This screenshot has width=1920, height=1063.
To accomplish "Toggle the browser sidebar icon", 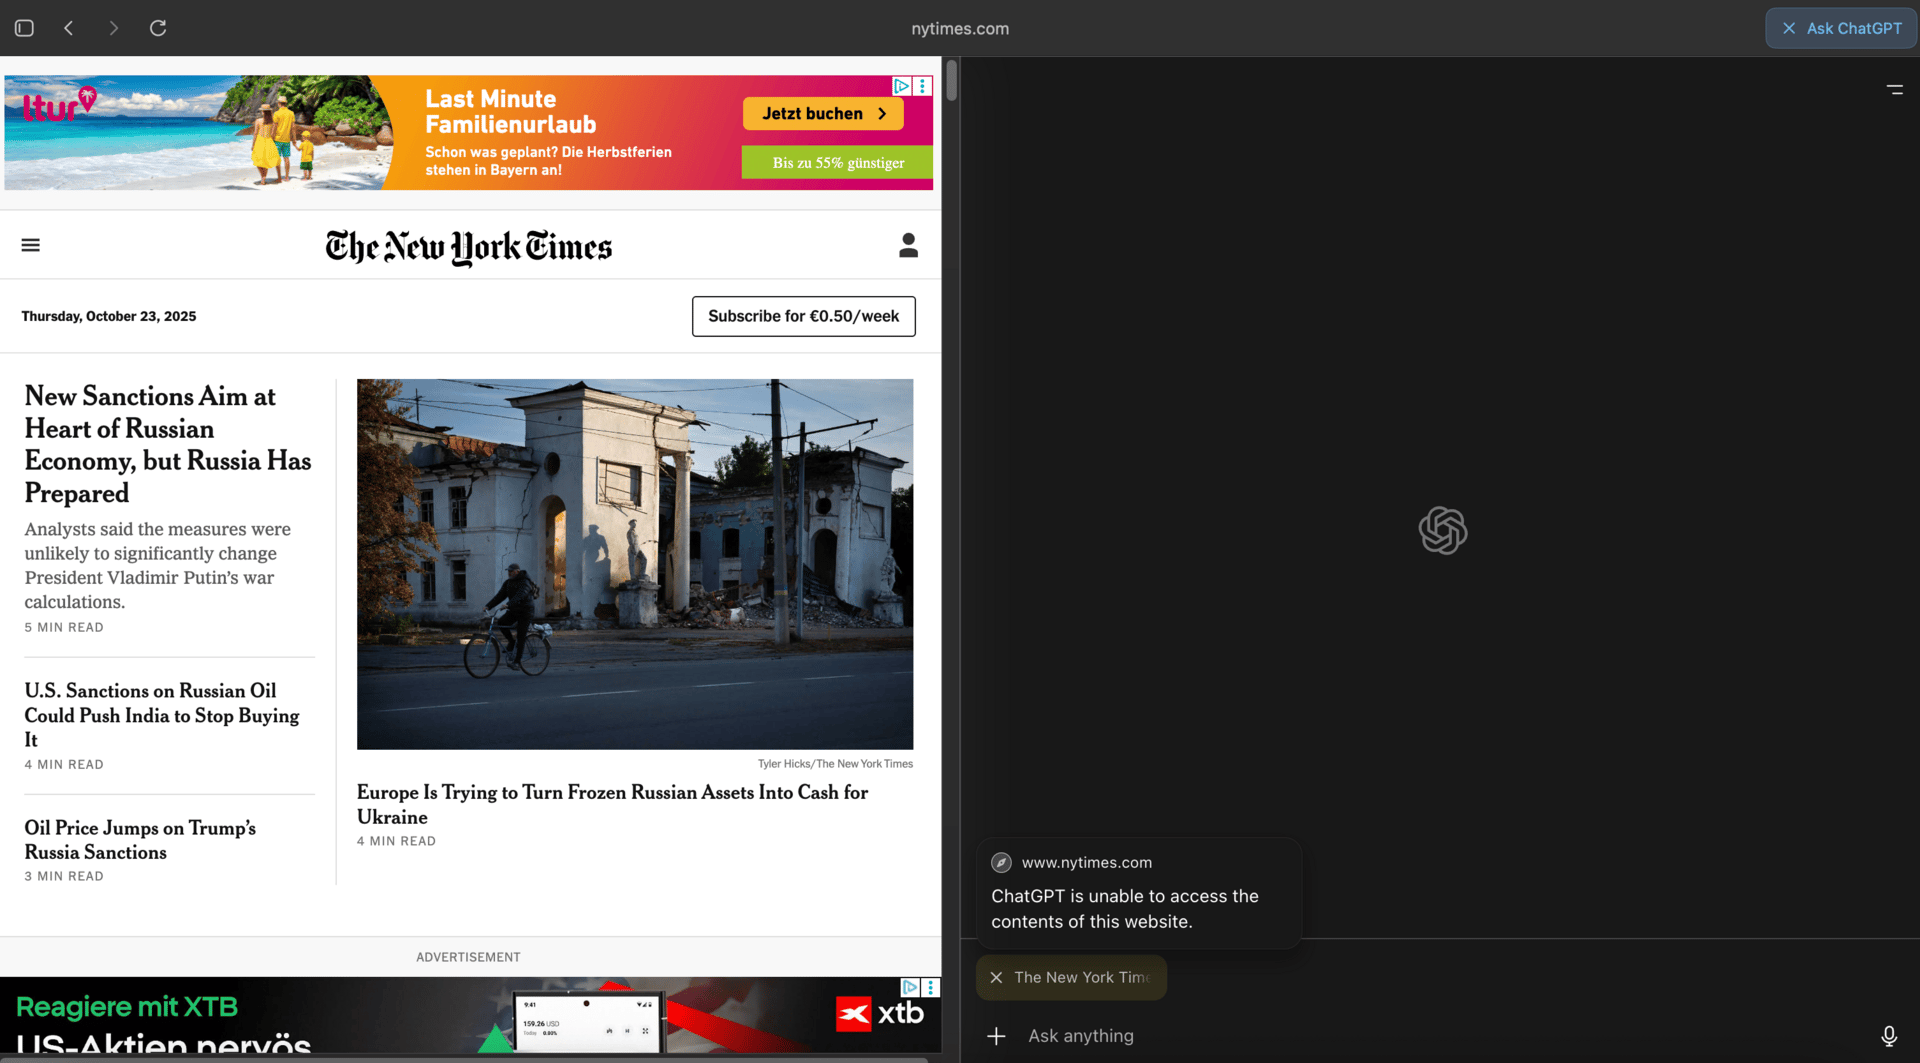I will click(25, 28).
